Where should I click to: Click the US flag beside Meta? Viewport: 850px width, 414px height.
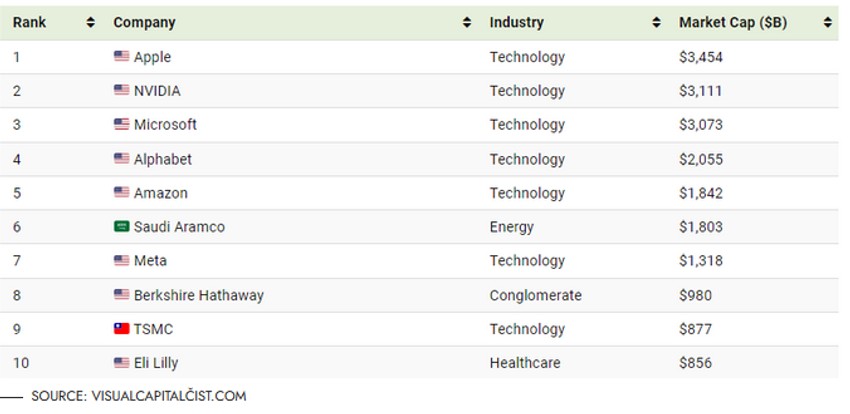tap(121, 261)
